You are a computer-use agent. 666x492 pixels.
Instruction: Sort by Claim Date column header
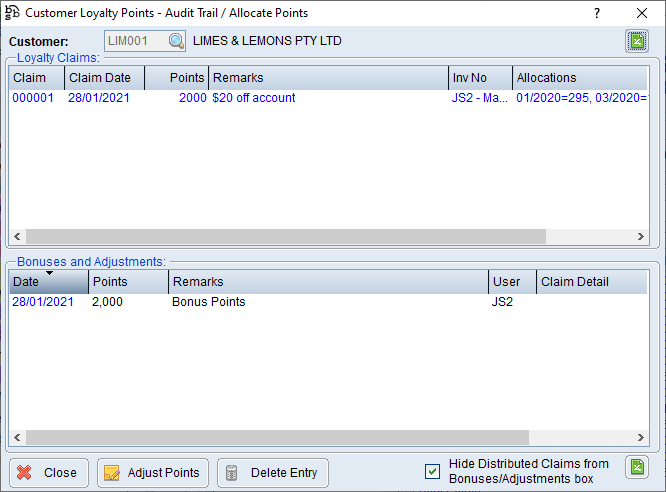104,78
